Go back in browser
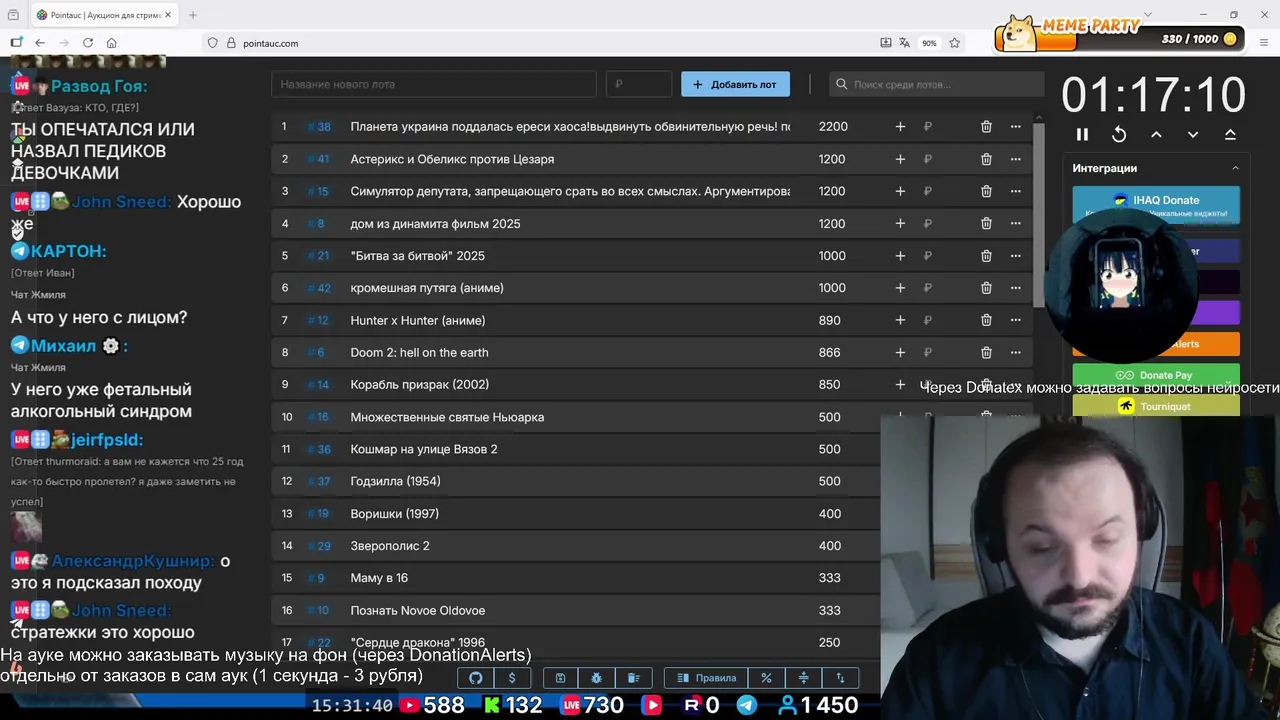 coord(40,43)
